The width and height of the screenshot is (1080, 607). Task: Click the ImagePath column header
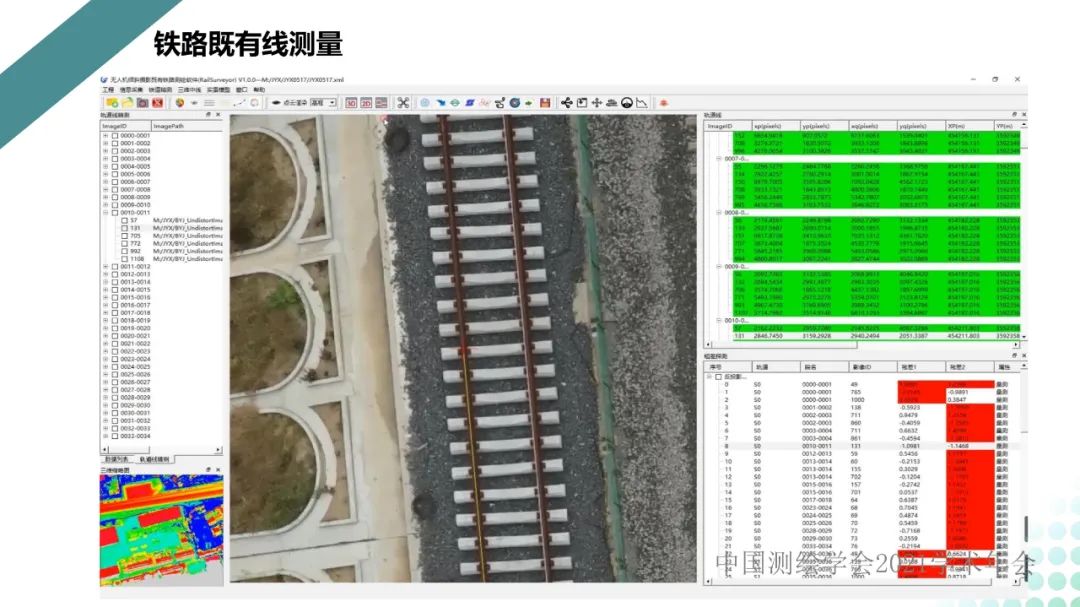tap(169, 126)
